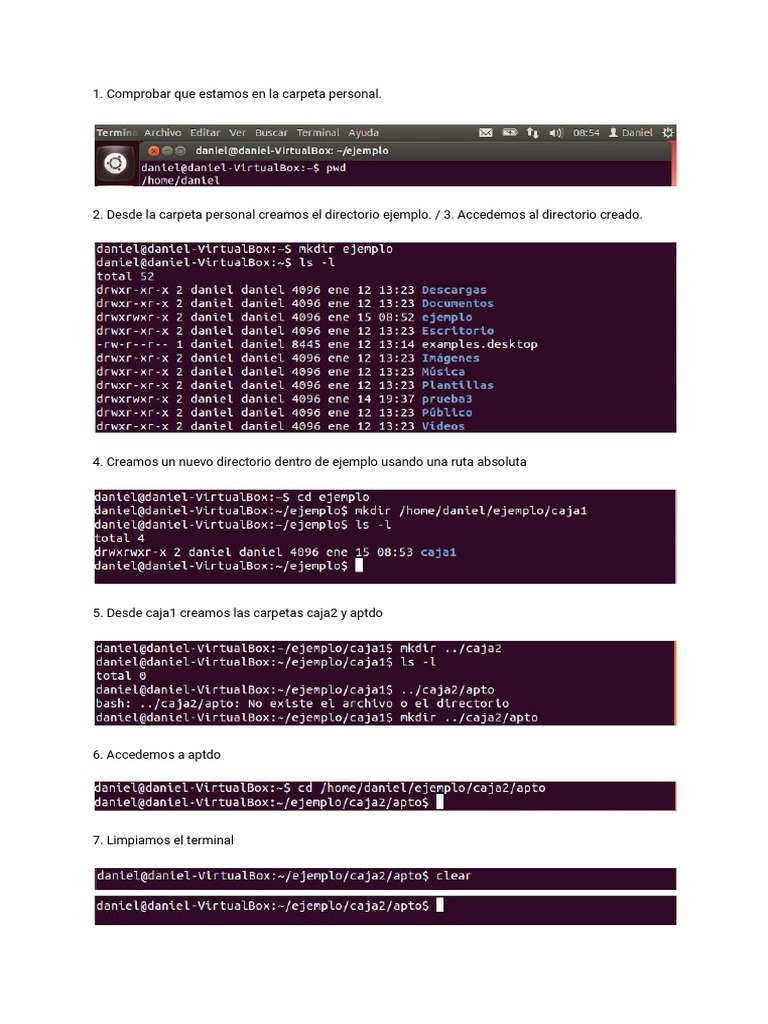
Task: Click heading '4. Creamos un nuevo directorio'
Action: pyautogui.click(x=310, y=462)
